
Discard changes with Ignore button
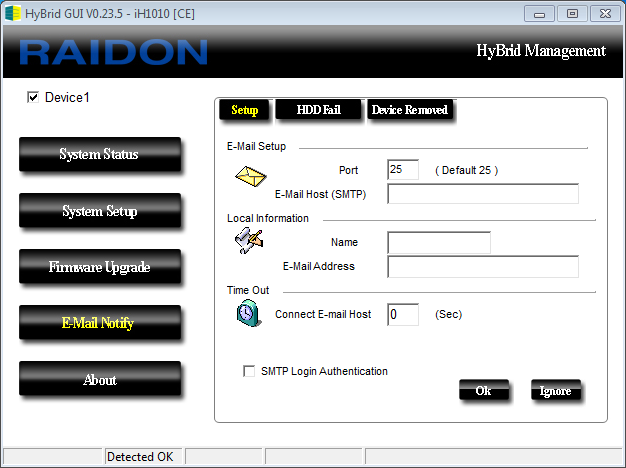556,390
